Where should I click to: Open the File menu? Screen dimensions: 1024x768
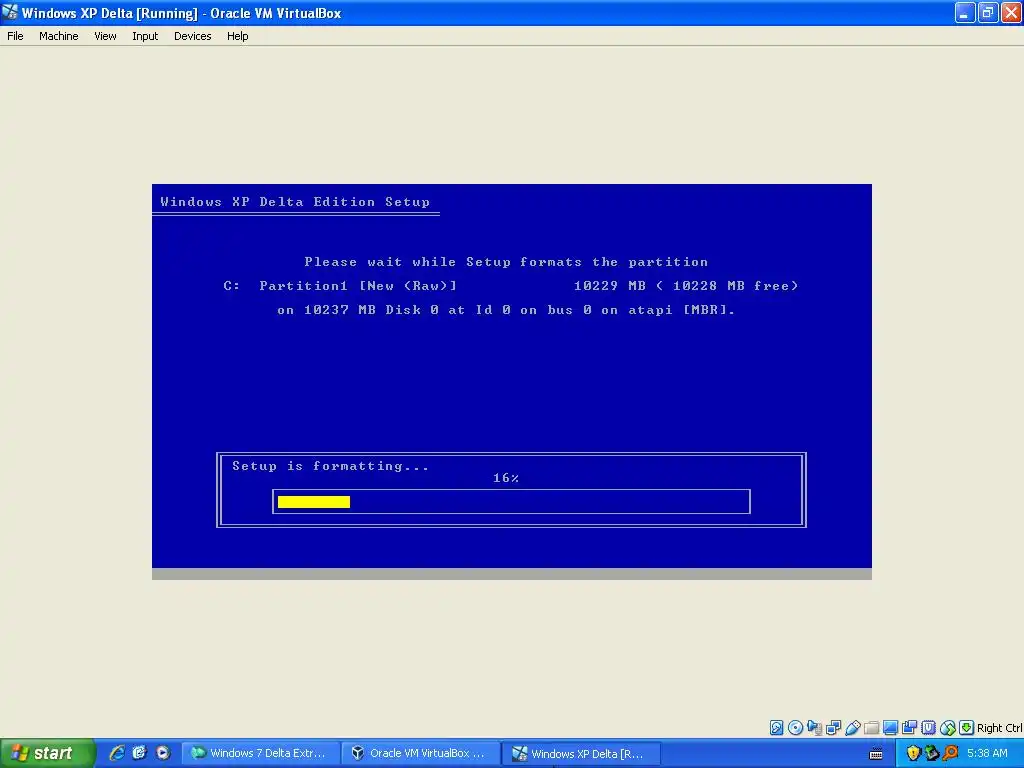tap(15, 36)
